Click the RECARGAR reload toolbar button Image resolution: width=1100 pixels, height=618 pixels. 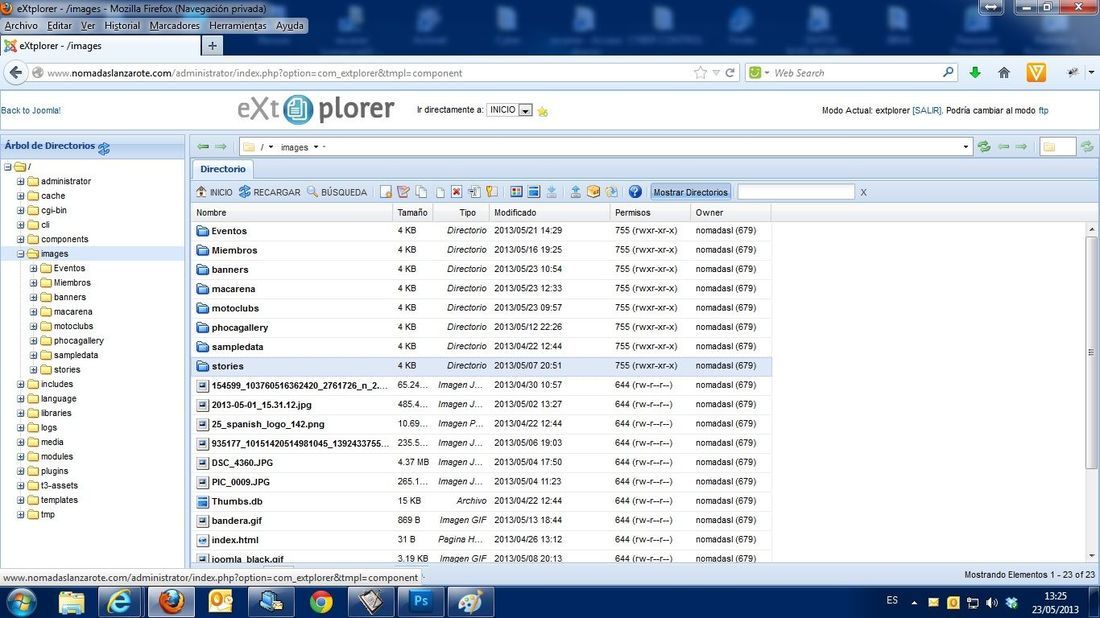tap(269, 192)
